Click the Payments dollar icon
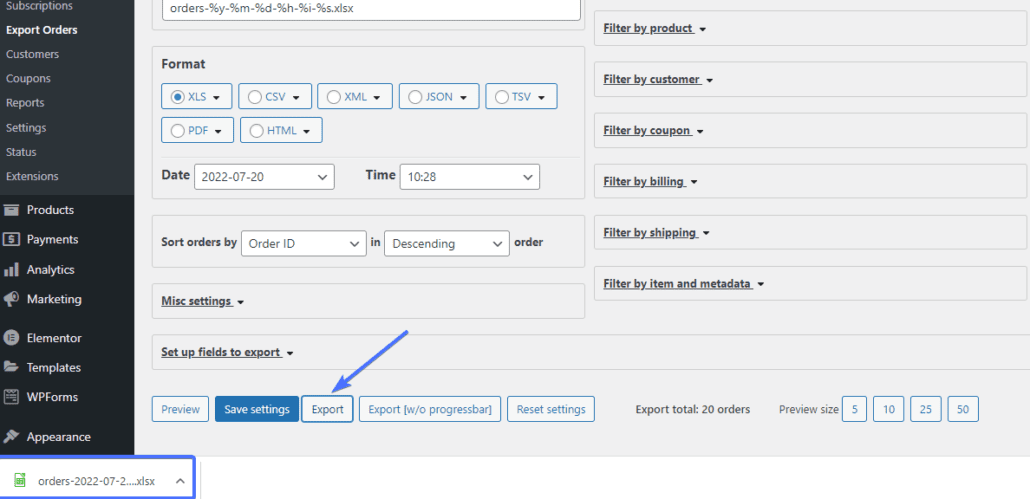The height and width of the screenshot is (499, 1030). (11, 240)
